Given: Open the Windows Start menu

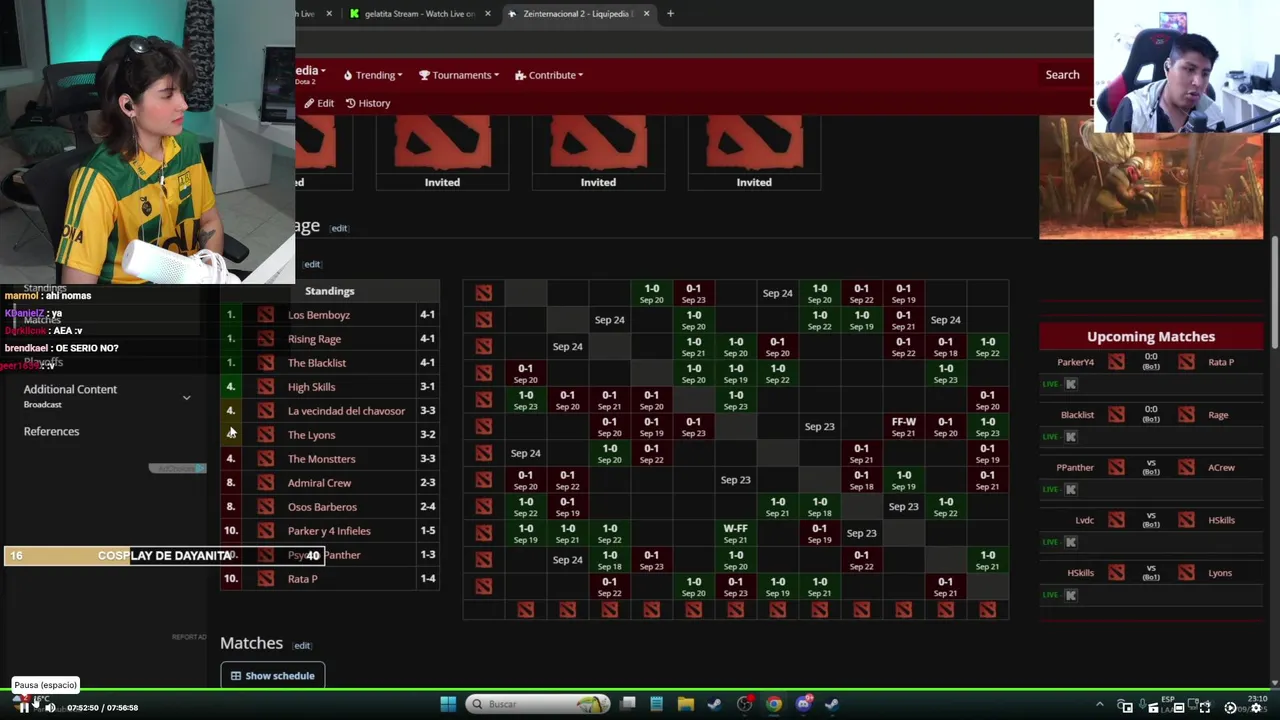Looking at the screenshot, I should click(448, 704).
